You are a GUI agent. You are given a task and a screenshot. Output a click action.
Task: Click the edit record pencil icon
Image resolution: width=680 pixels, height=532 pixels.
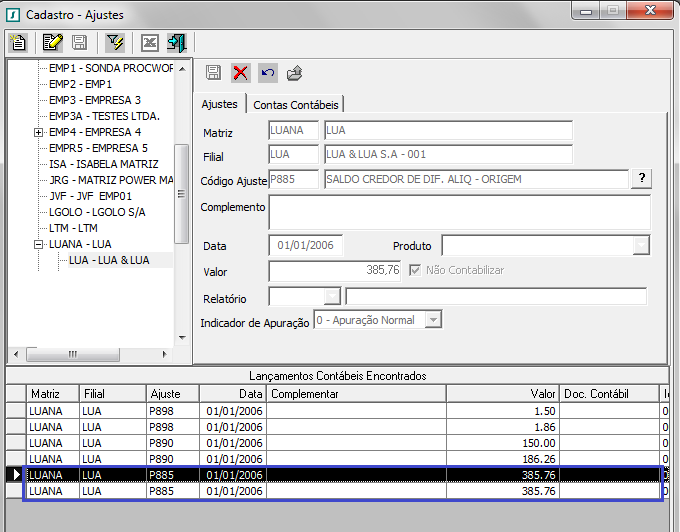[53, 42]
